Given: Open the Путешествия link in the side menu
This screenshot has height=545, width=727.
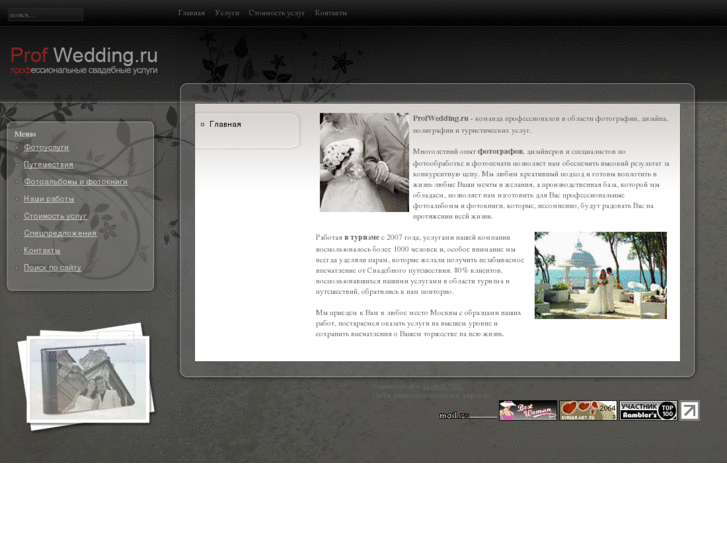Looking at the screenshot, I should pos(49,165).
